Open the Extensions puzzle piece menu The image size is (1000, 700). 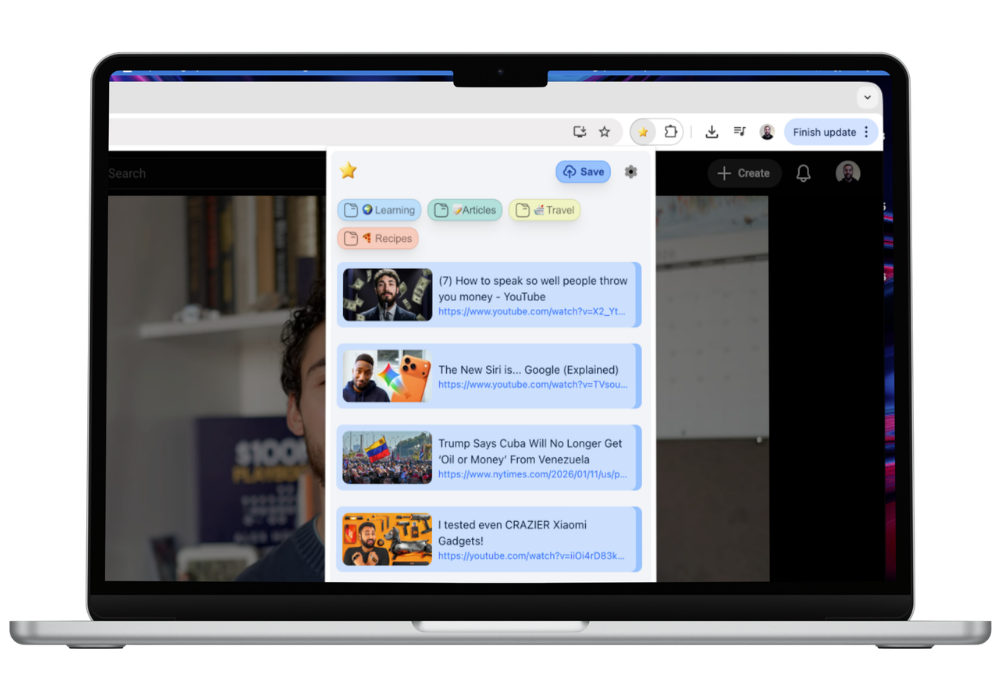tap(671, 131)
